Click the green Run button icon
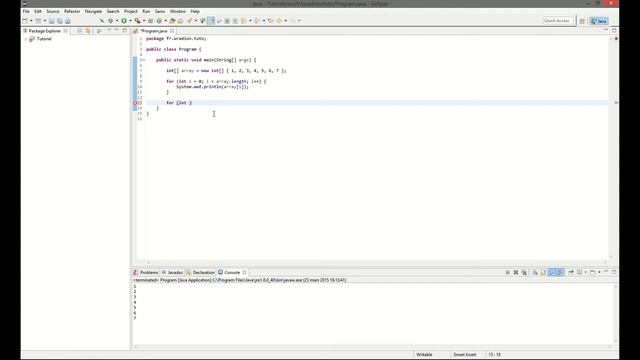This screenshot has height=360, width=640. [124, 20]
